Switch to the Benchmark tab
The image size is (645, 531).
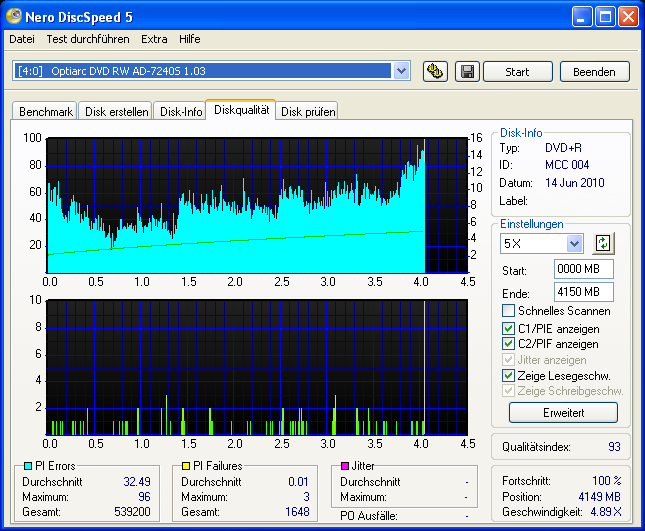click(45, 111)
